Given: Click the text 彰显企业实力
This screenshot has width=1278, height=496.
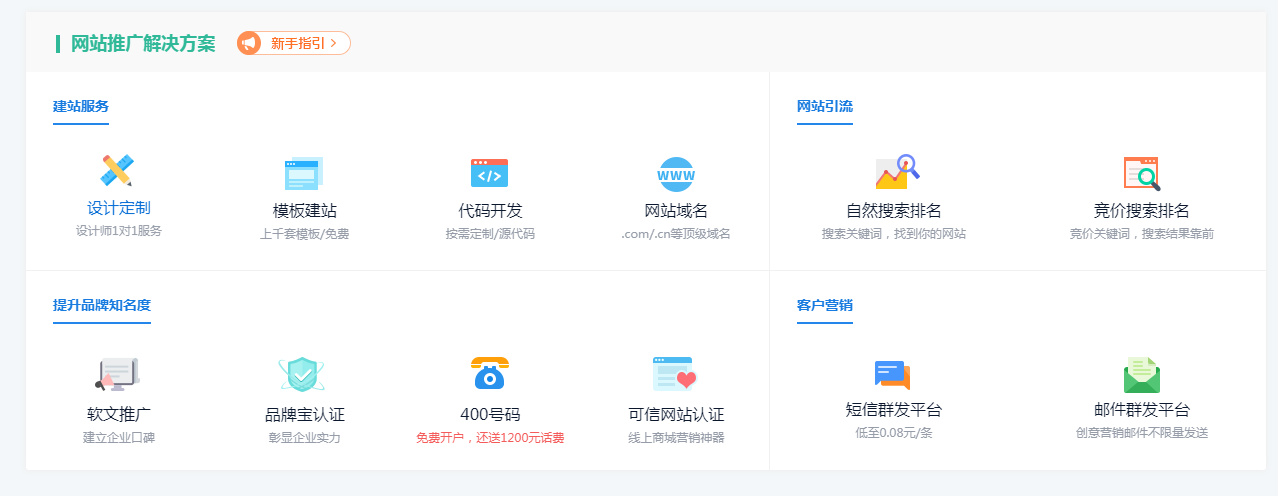Looking at the screenshot, I should (x=304, y=437).
